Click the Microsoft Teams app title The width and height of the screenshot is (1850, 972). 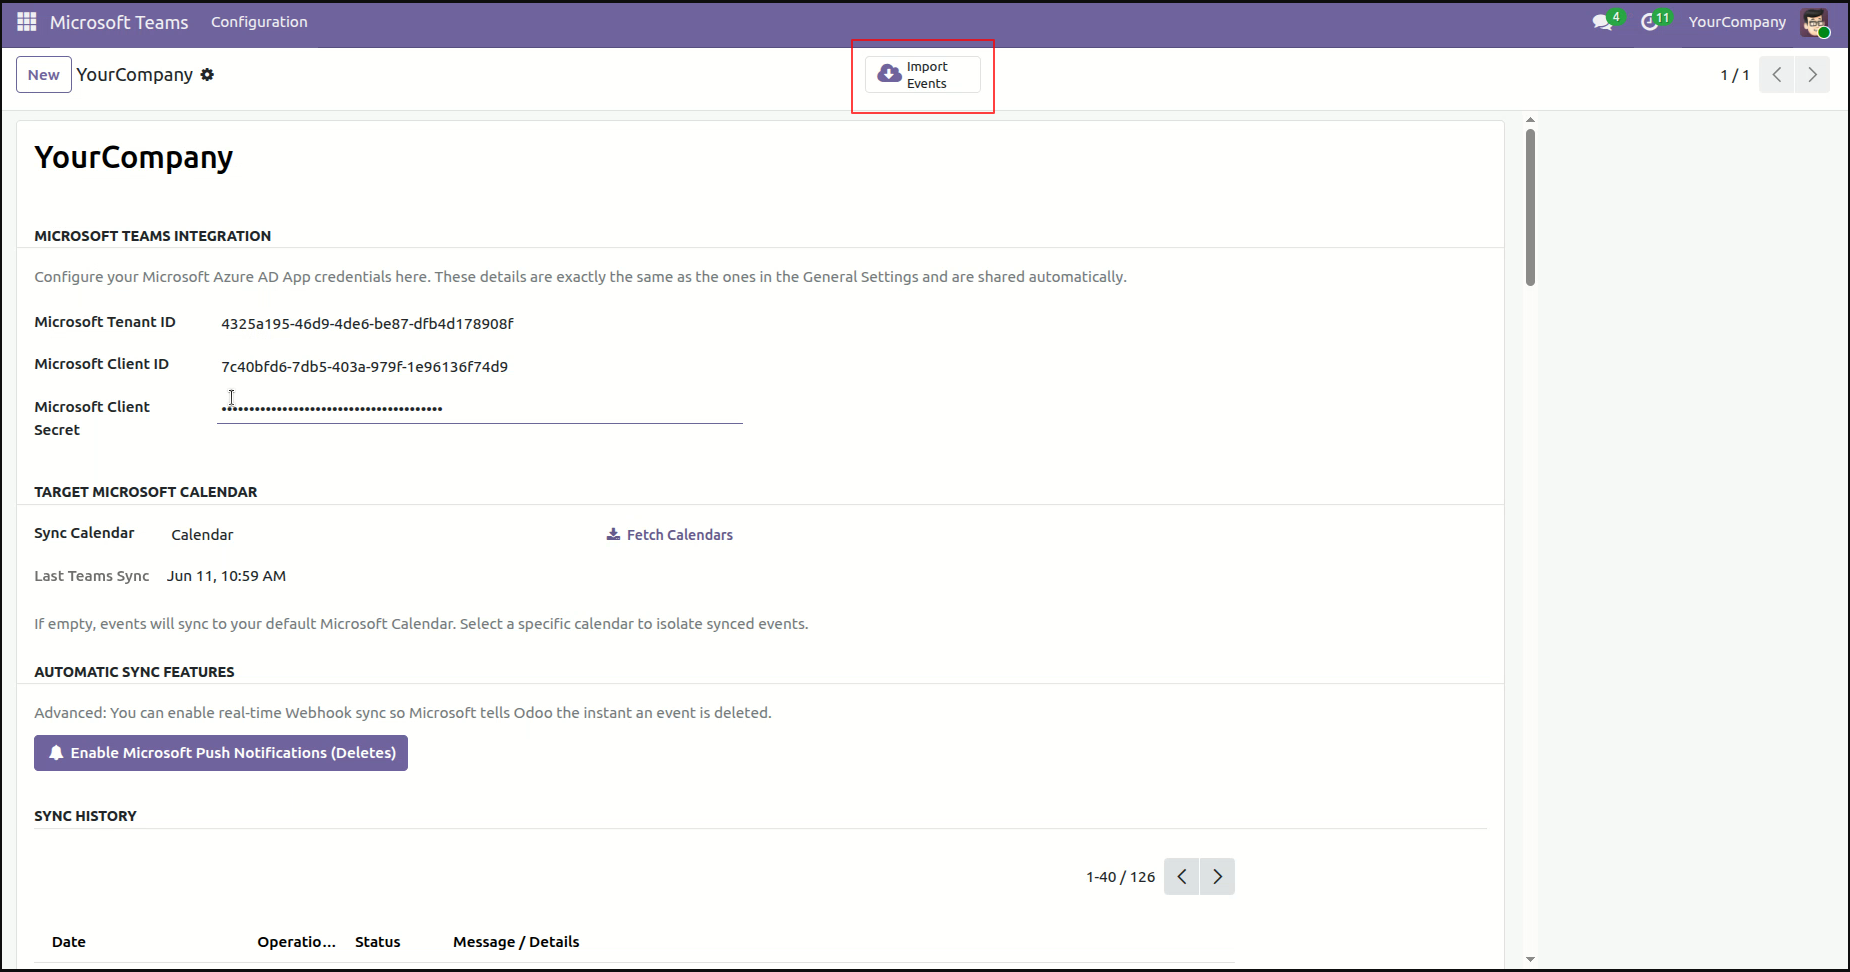[x=119, y=22]
